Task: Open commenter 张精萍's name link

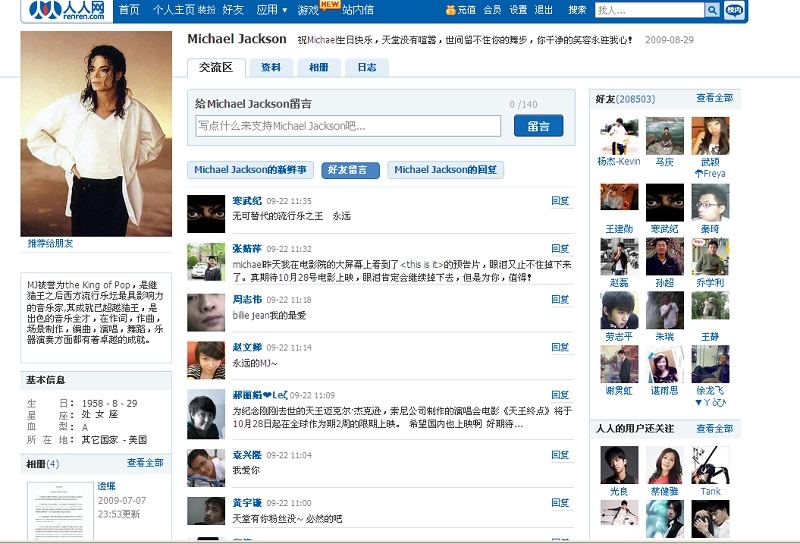Action: pyautogui.click(x=247, y=249)
